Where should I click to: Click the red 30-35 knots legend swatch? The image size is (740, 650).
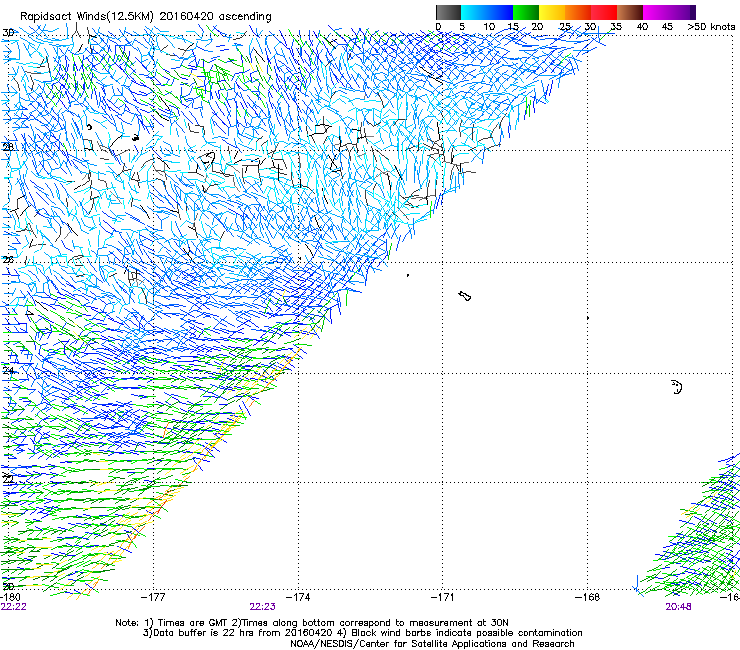[x=604, y=12]
